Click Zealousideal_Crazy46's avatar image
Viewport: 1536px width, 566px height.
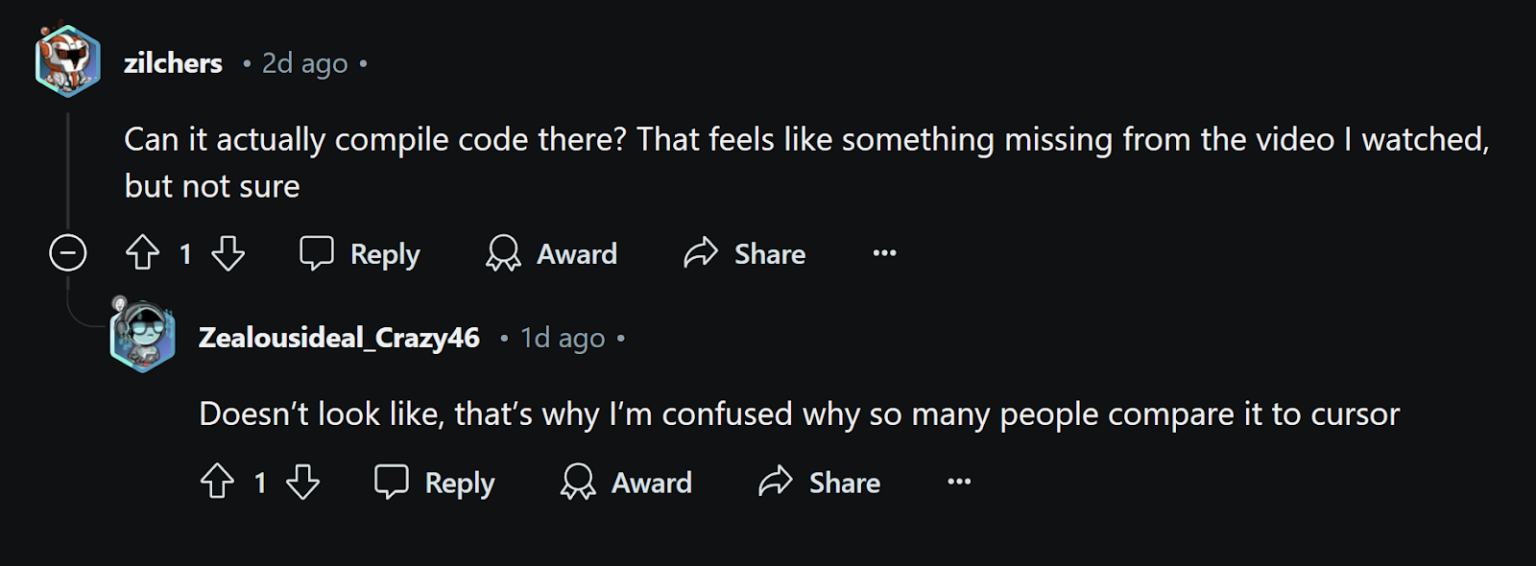(142, 336)
